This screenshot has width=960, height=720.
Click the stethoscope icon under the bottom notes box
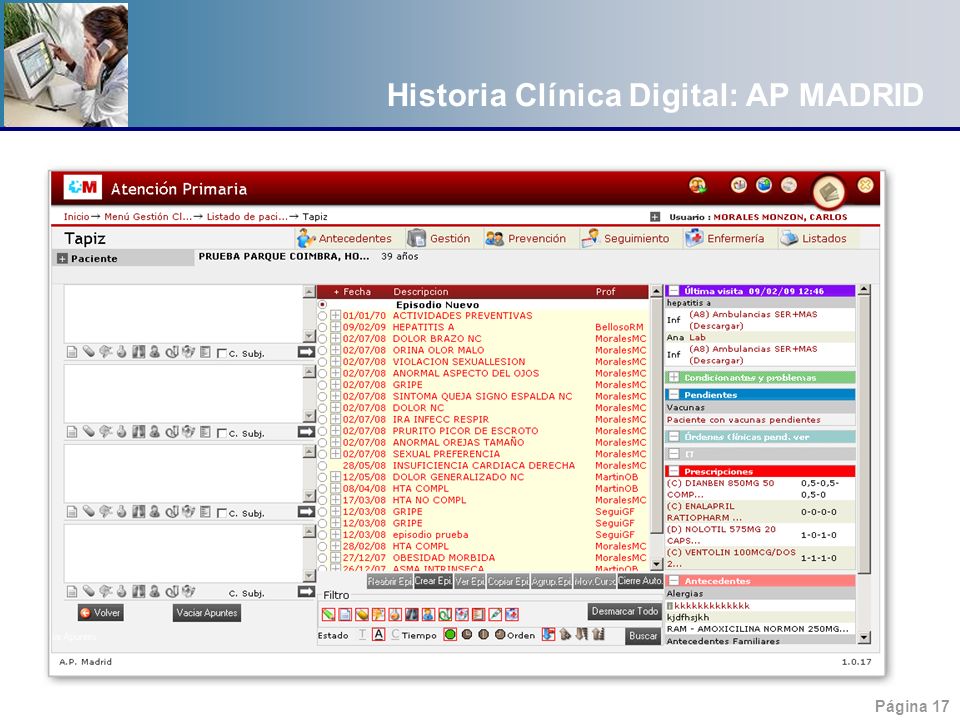click(171, 591)
